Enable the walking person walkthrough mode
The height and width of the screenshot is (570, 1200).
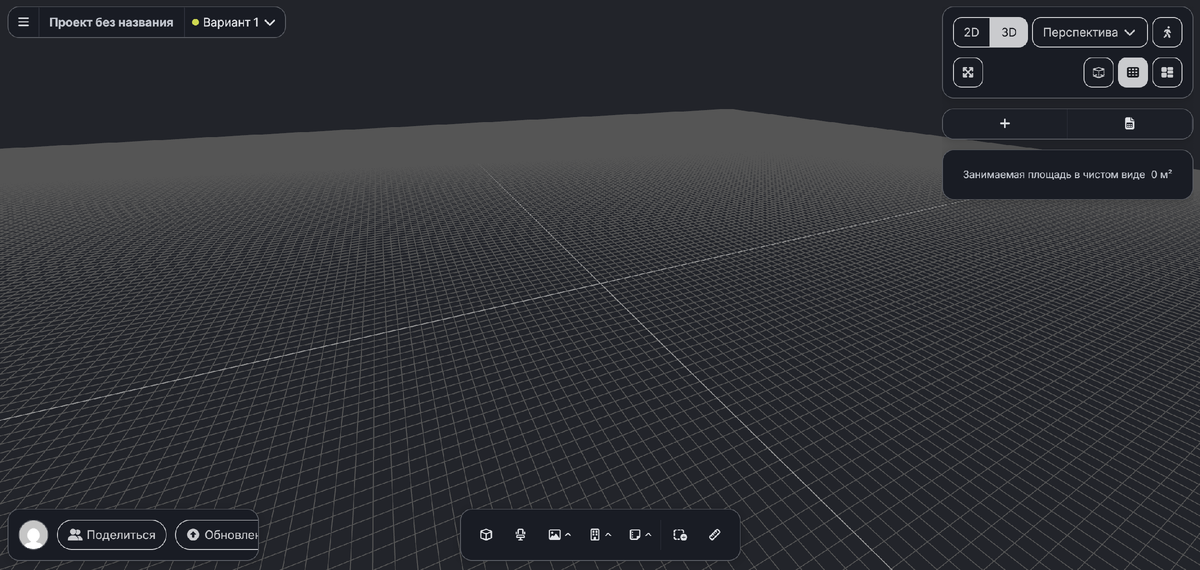pyautogui.click(x=1167, y=32)
